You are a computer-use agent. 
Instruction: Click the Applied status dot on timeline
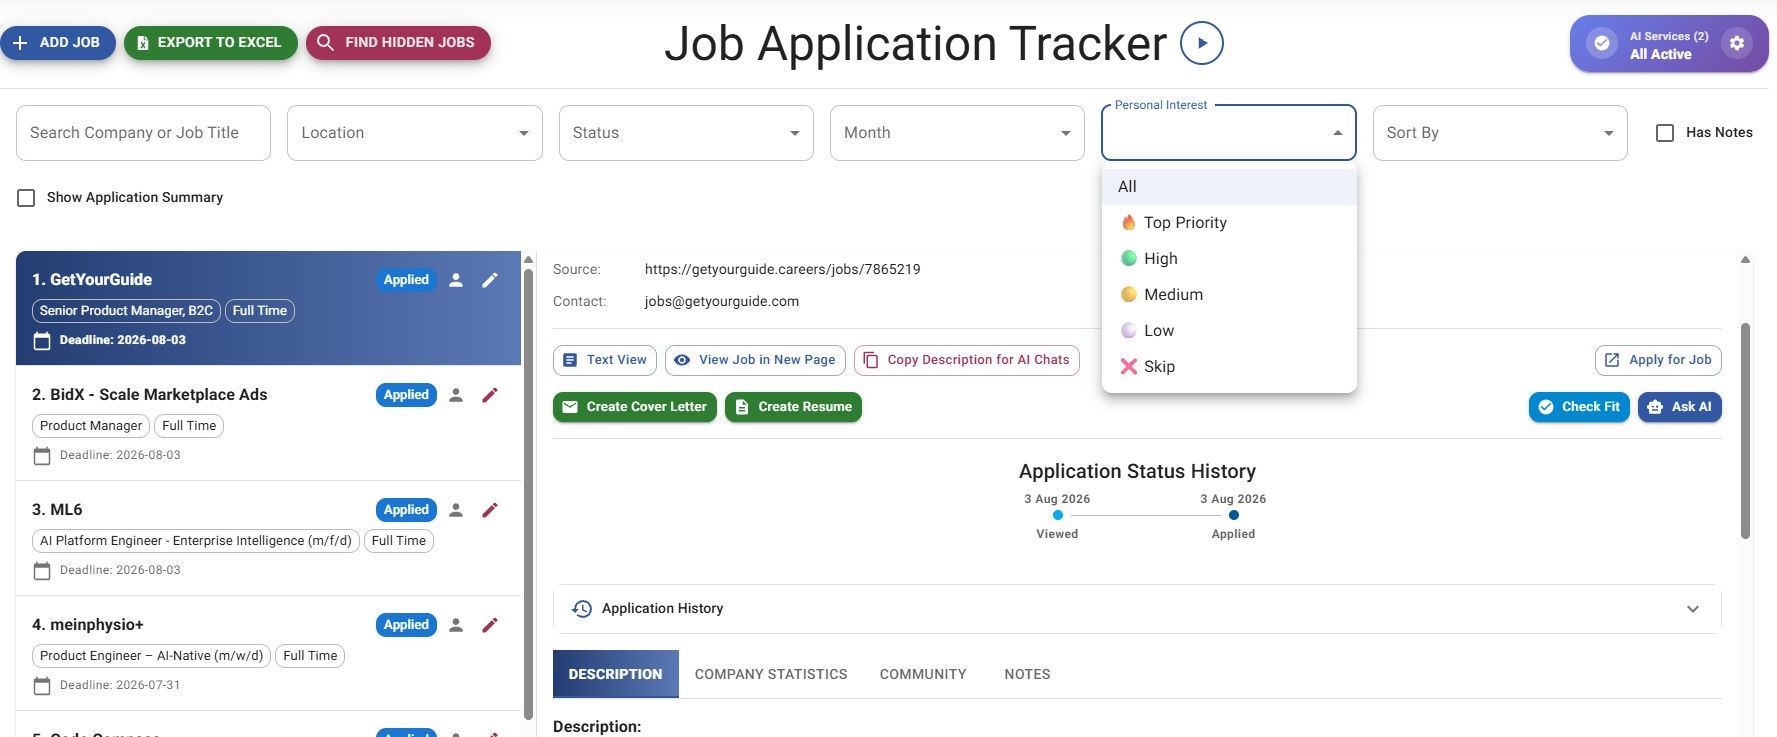(x=1234, y=515)
